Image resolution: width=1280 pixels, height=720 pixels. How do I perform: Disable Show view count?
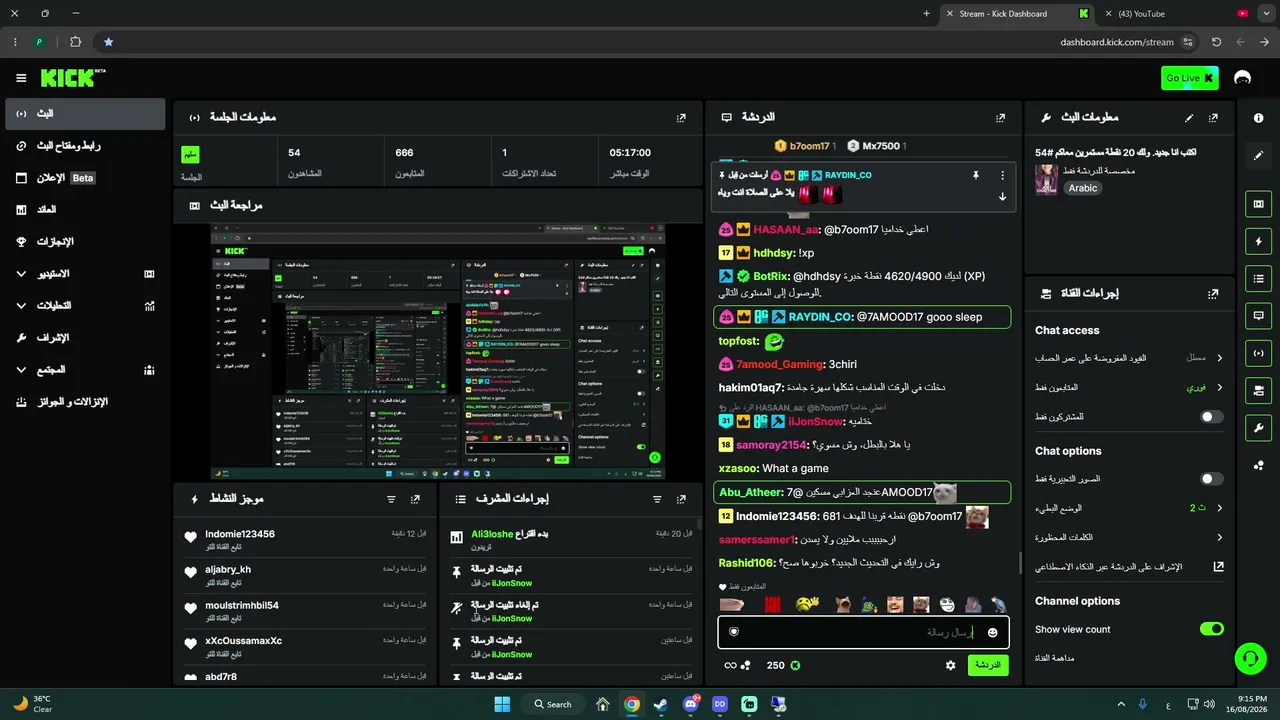click(x=1211, y=629)
